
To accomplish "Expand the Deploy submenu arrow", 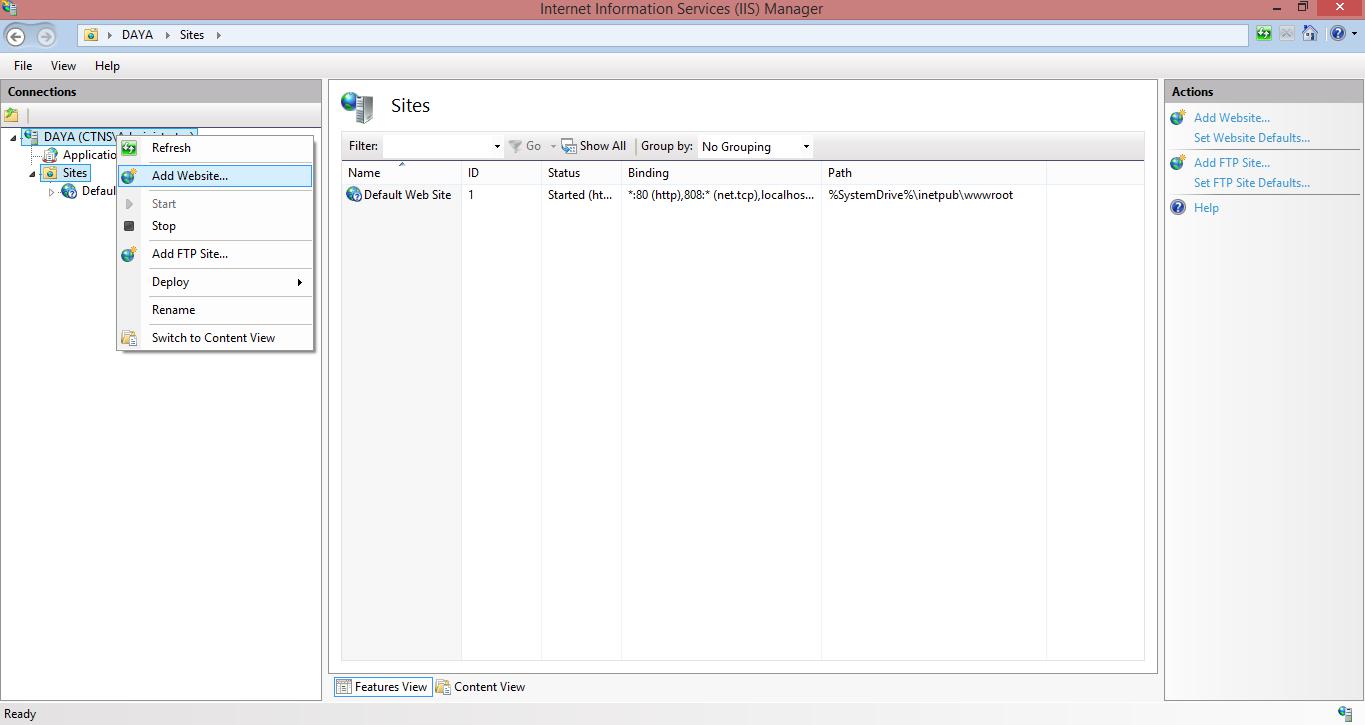I will point(299,282).
